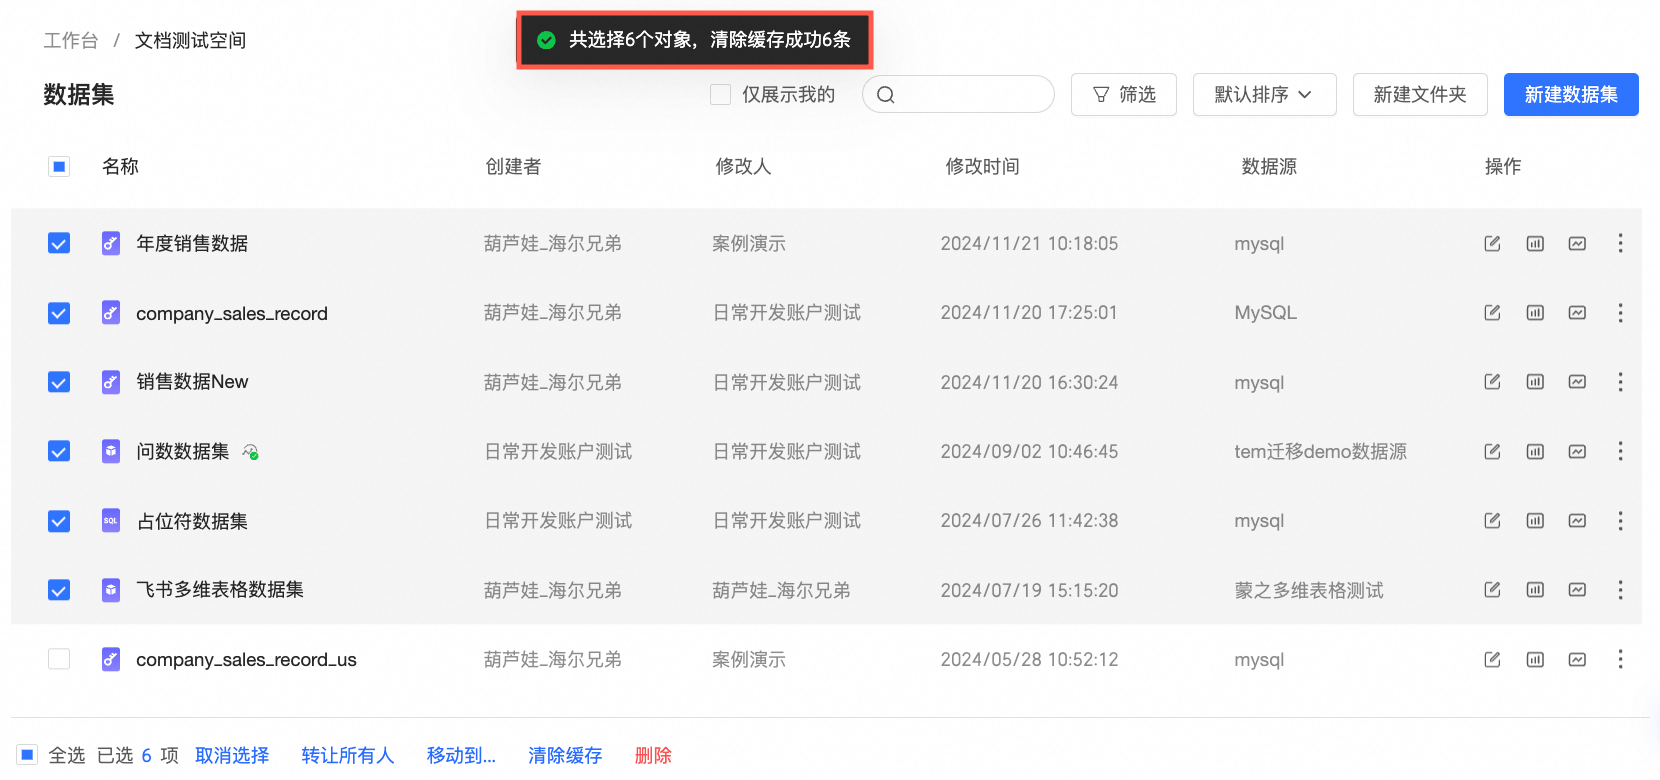
Task: Open dataset named 飞书多维表格数据集
Action: (x=220, y=590)
